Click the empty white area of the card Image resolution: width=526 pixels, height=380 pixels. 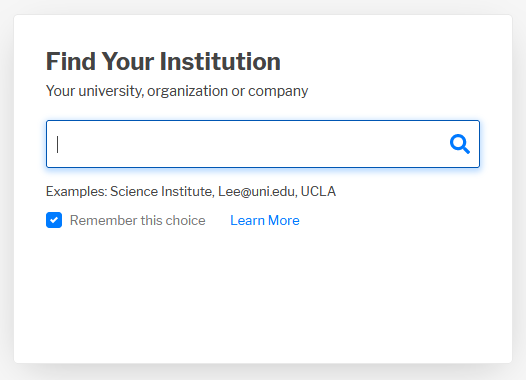click(263, 295)
